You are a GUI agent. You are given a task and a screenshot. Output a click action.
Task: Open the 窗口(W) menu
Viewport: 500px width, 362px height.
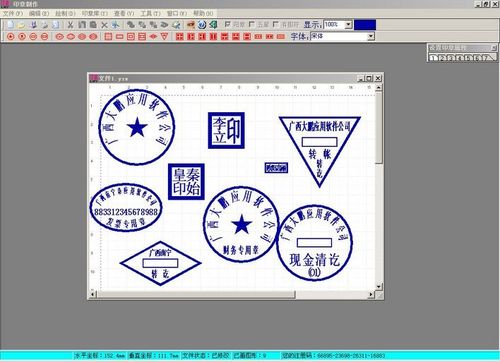tap(177, 14)
